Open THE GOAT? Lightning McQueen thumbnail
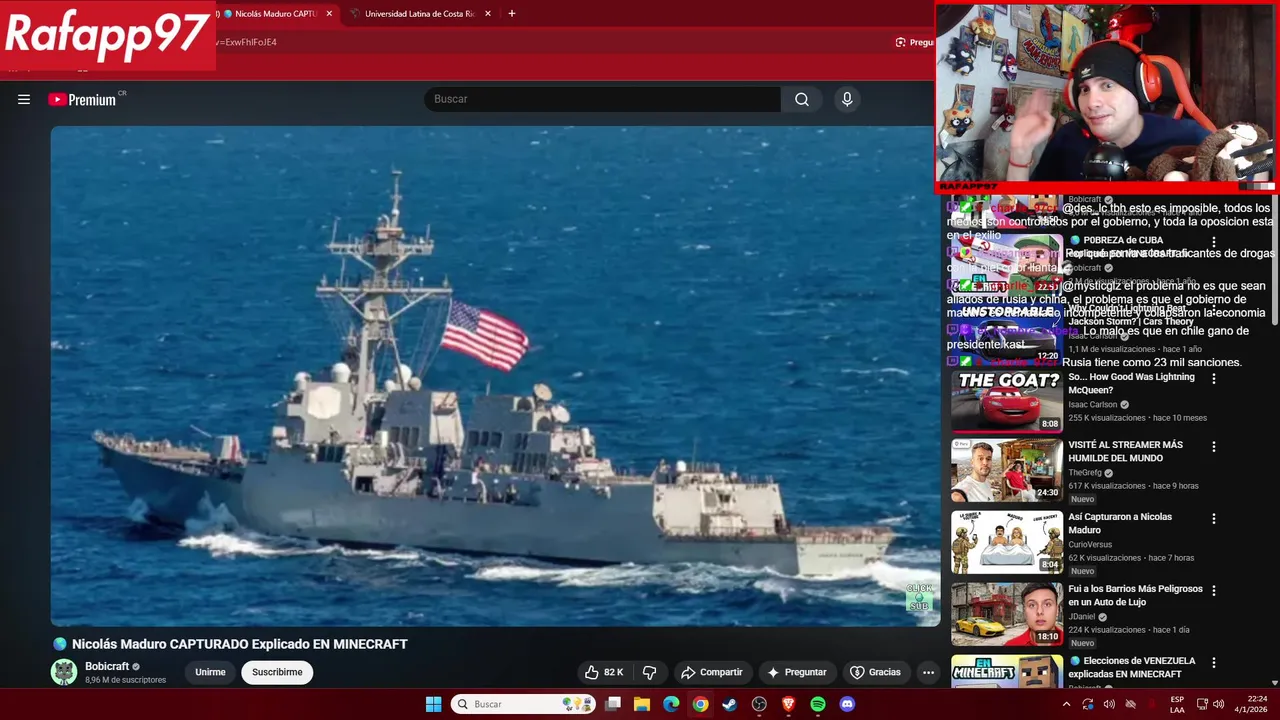Screen dimensions: 1280x720 (x=1006, y=400)
